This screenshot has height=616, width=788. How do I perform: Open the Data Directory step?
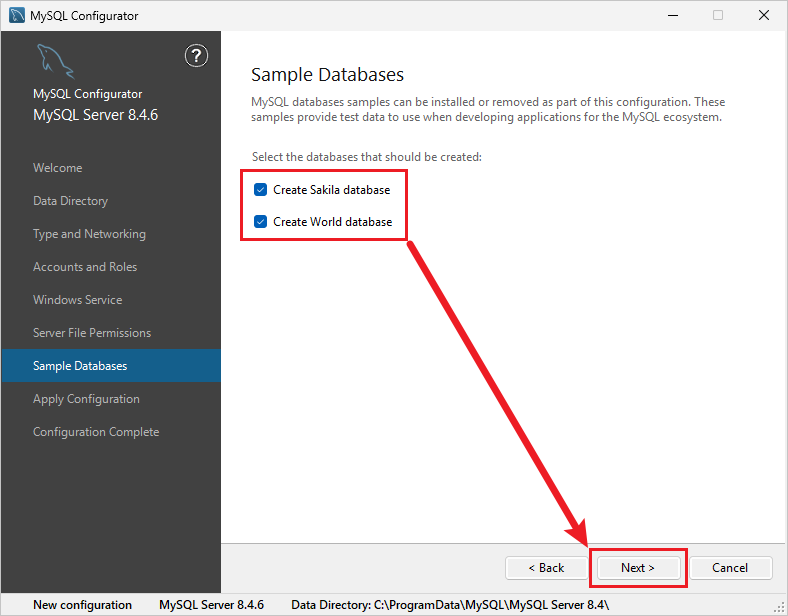[70, 201]
